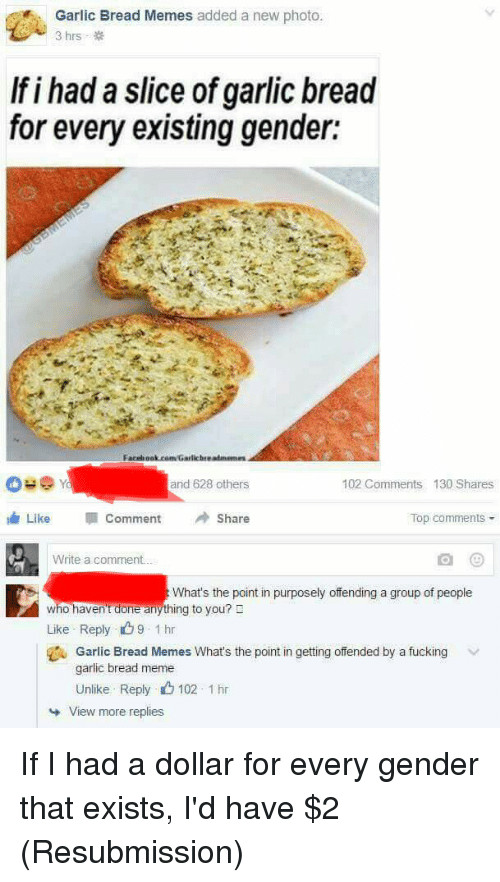The image size is (500, 882).
Task: Click the Comment button
Action: tap(125, 519)
